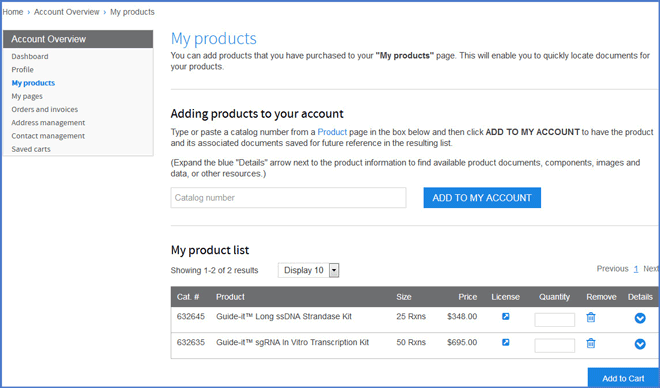660x388 pixels.
Task: Click the Cat. # column header
Action: pyautogui.click(x=188, y=297)
